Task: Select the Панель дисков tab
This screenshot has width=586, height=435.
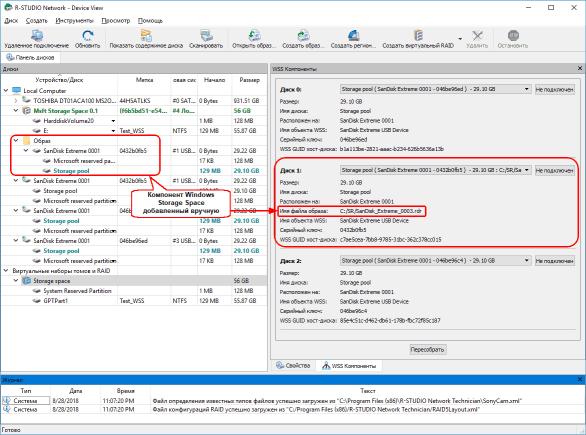Action: (x=30, y=57)
